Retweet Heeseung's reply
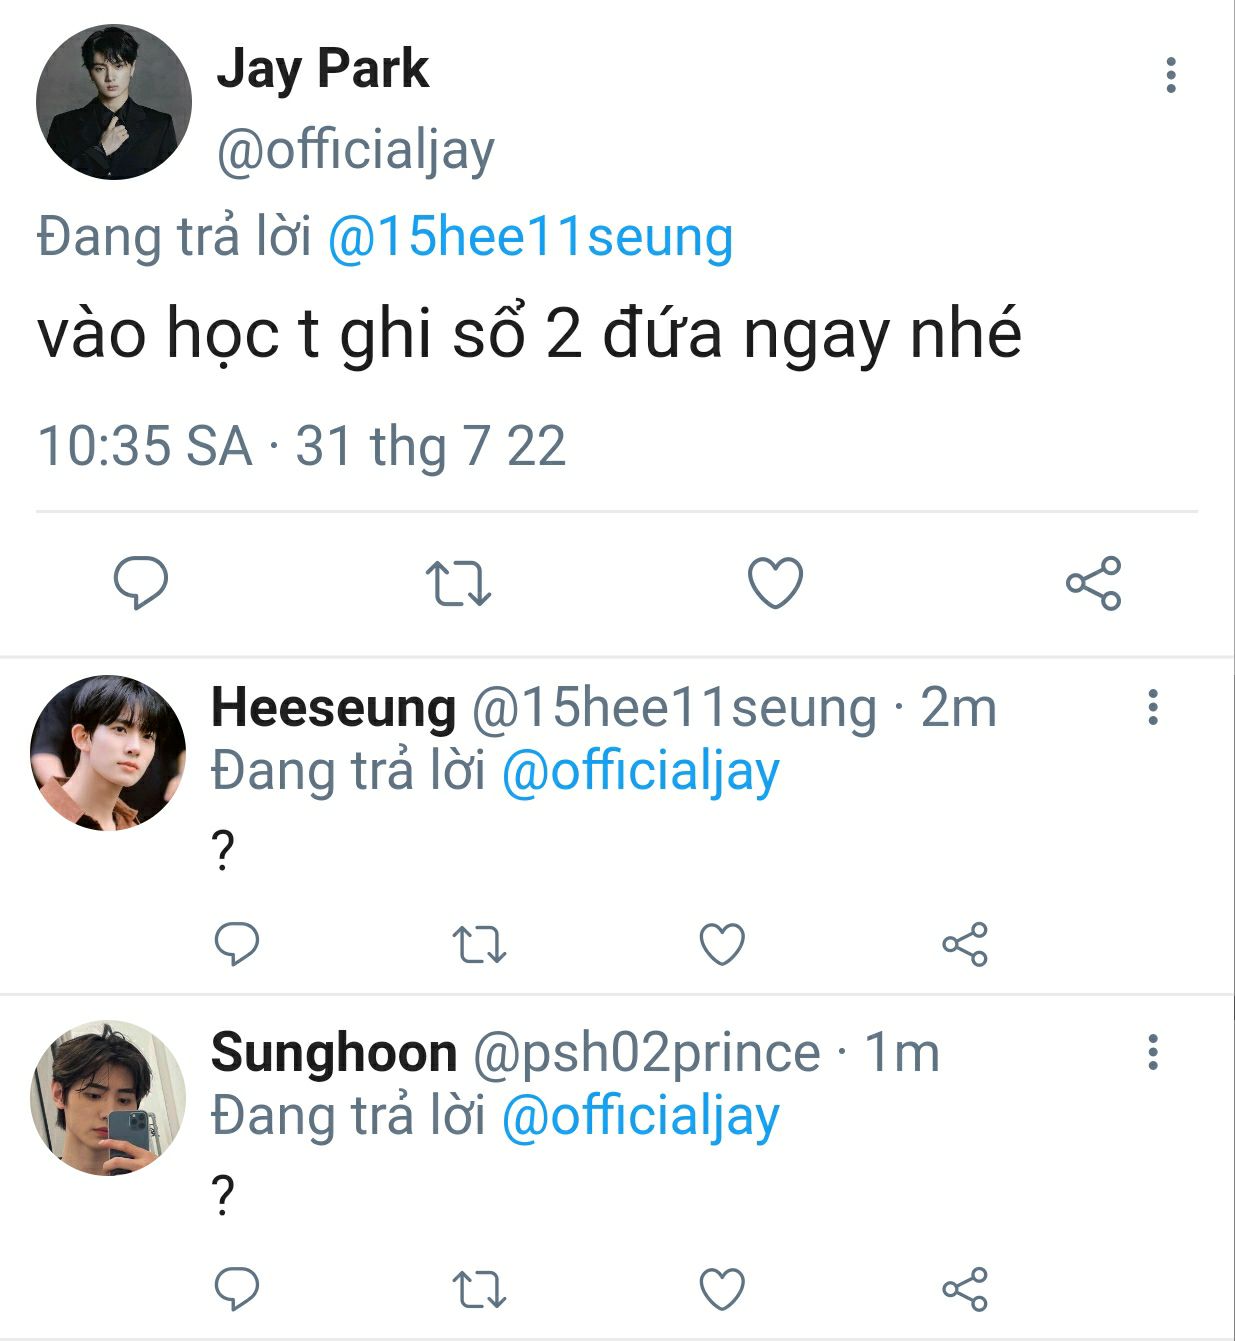Viewport: 1235px width, 1341px height. pos(480,945)
